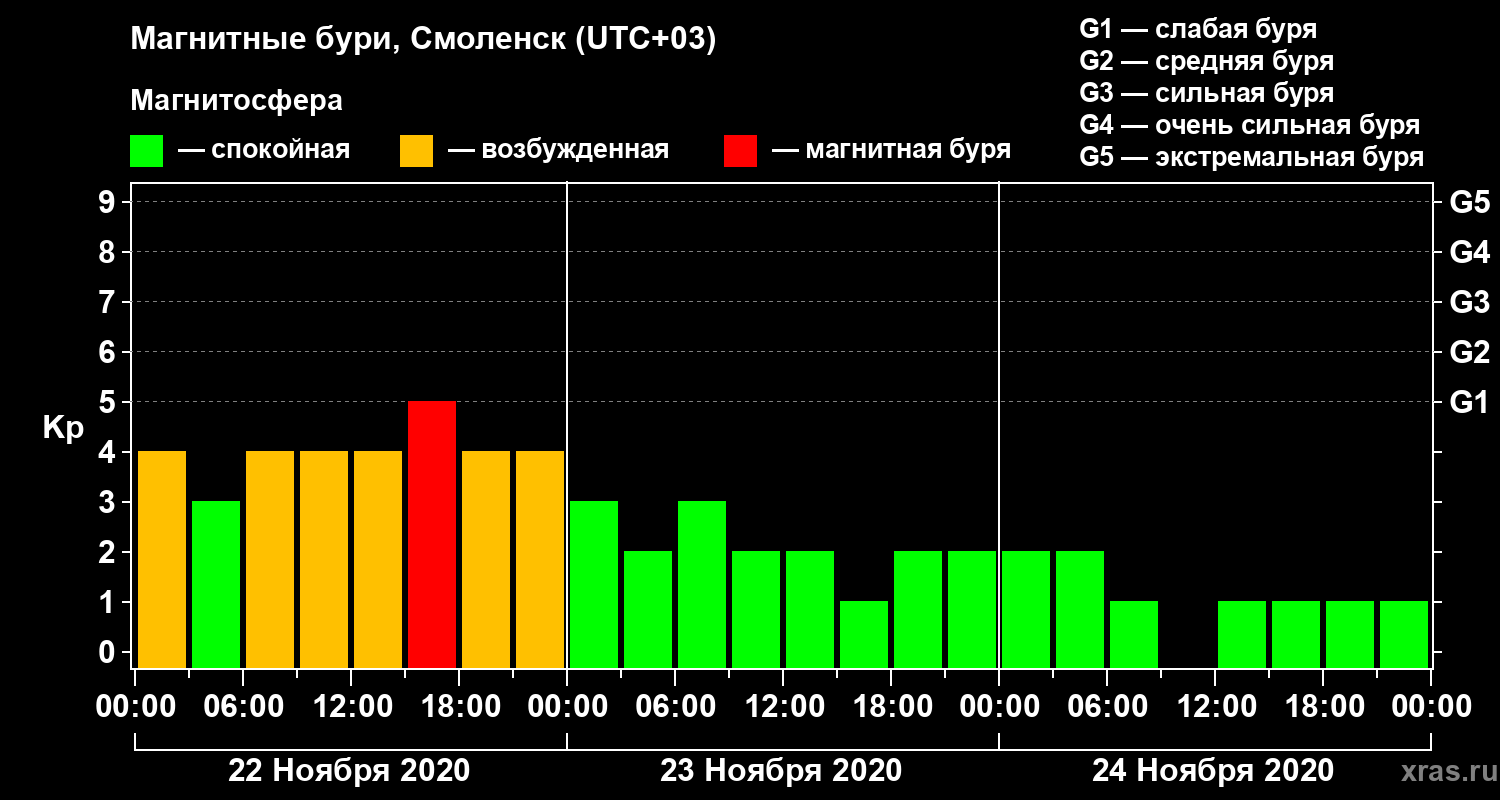
Task: Click the 'G2' label on the right axis
Action: (1469, 352)
